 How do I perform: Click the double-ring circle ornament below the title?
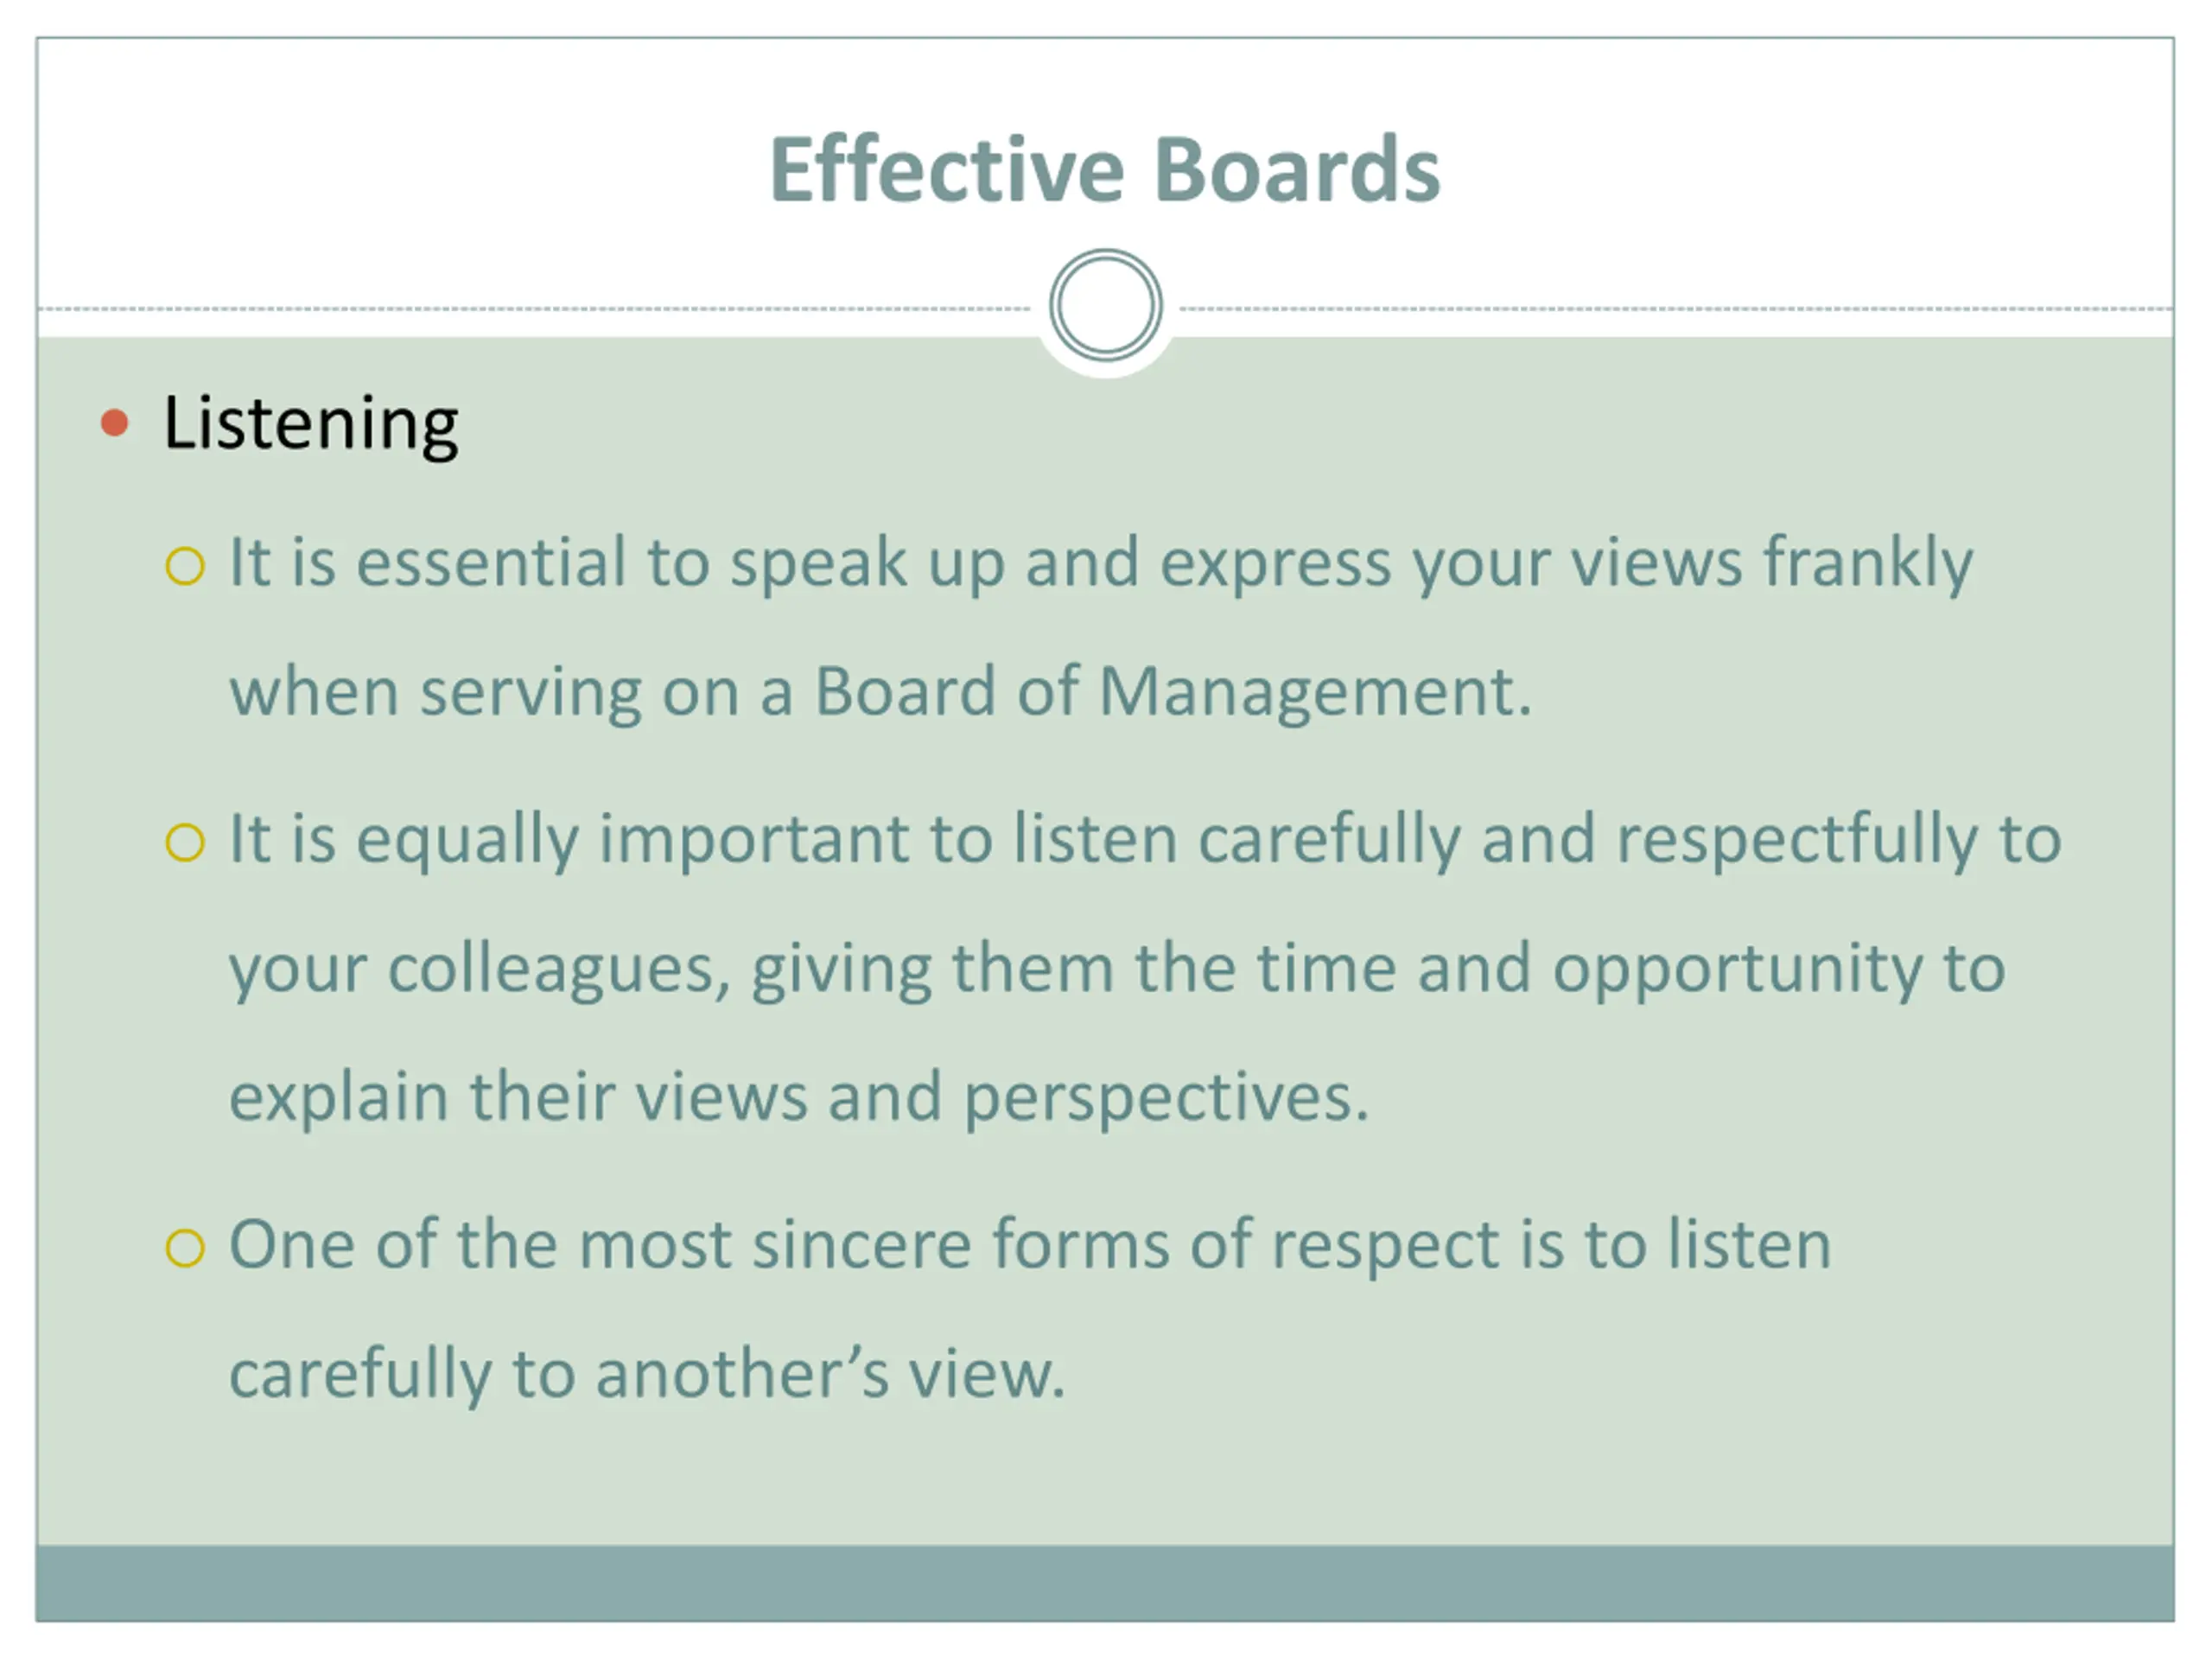tap(1105, 305)
